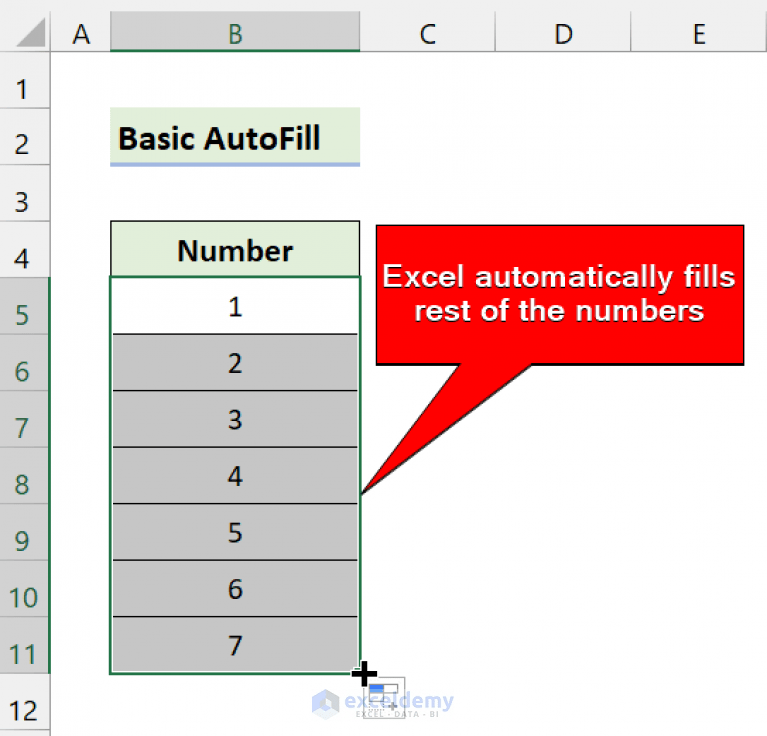Select cell containing value 7
Image resolution: width=767 pixels, height=736 pixels.
235,645
